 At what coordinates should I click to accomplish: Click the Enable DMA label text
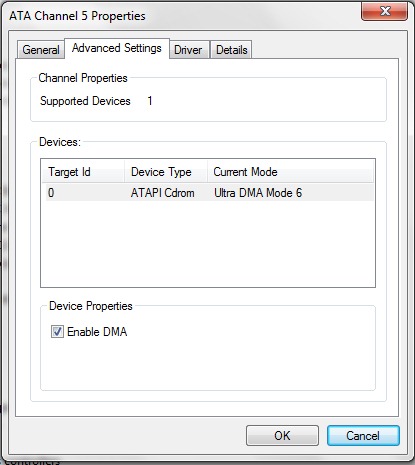pos(97,332)
